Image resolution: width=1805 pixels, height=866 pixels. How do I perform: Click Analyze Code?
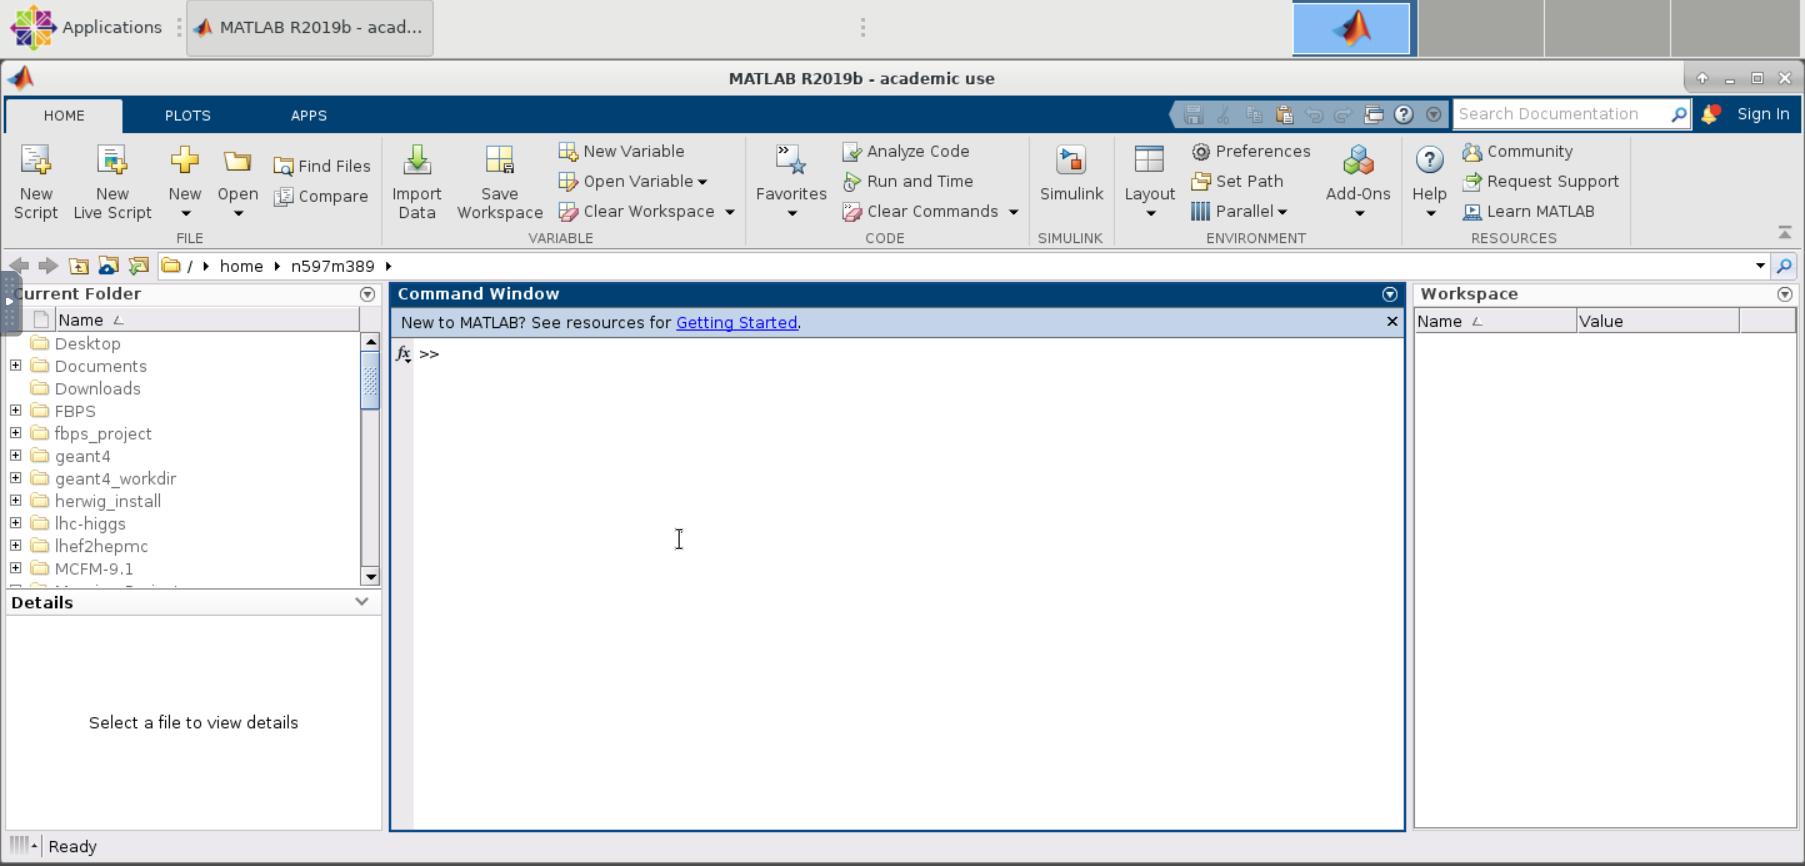pos(906,151)
